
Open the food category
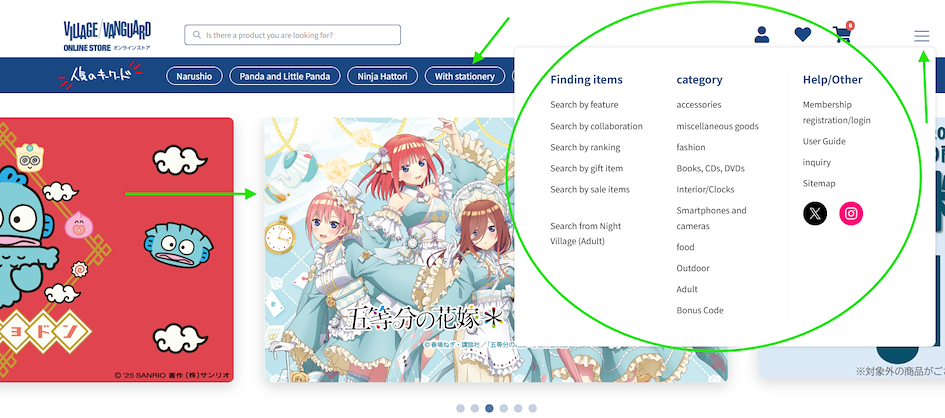click(x=685, y=248)
